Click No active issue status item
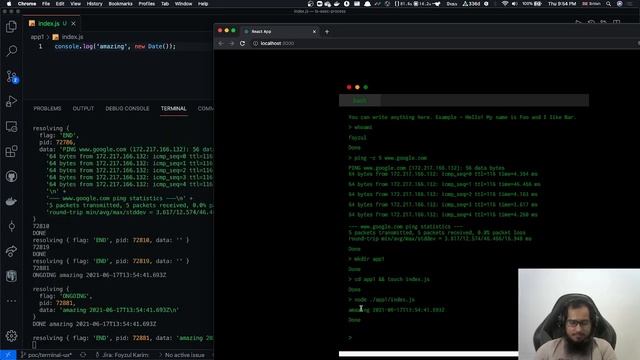Screen dimensions: 640x360 (x=182, y=355)
